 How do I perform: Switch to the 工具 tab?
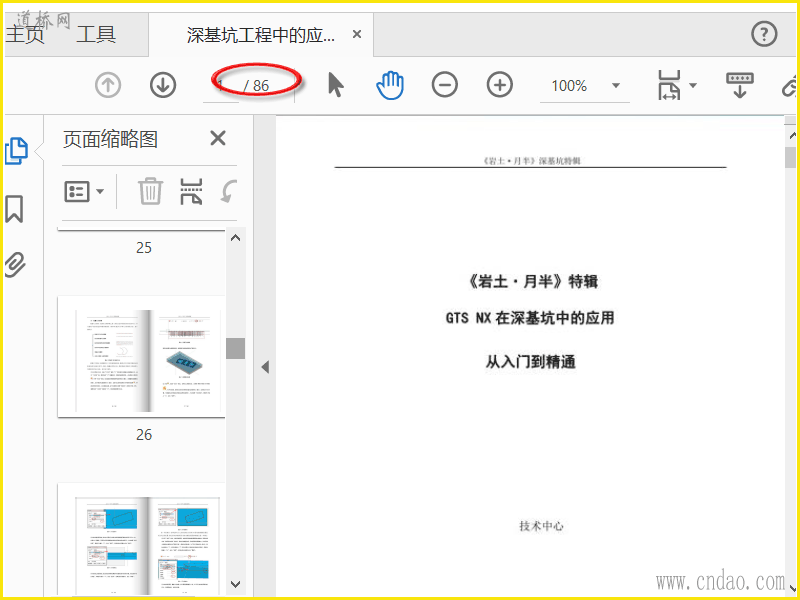(x=96, y=34)
